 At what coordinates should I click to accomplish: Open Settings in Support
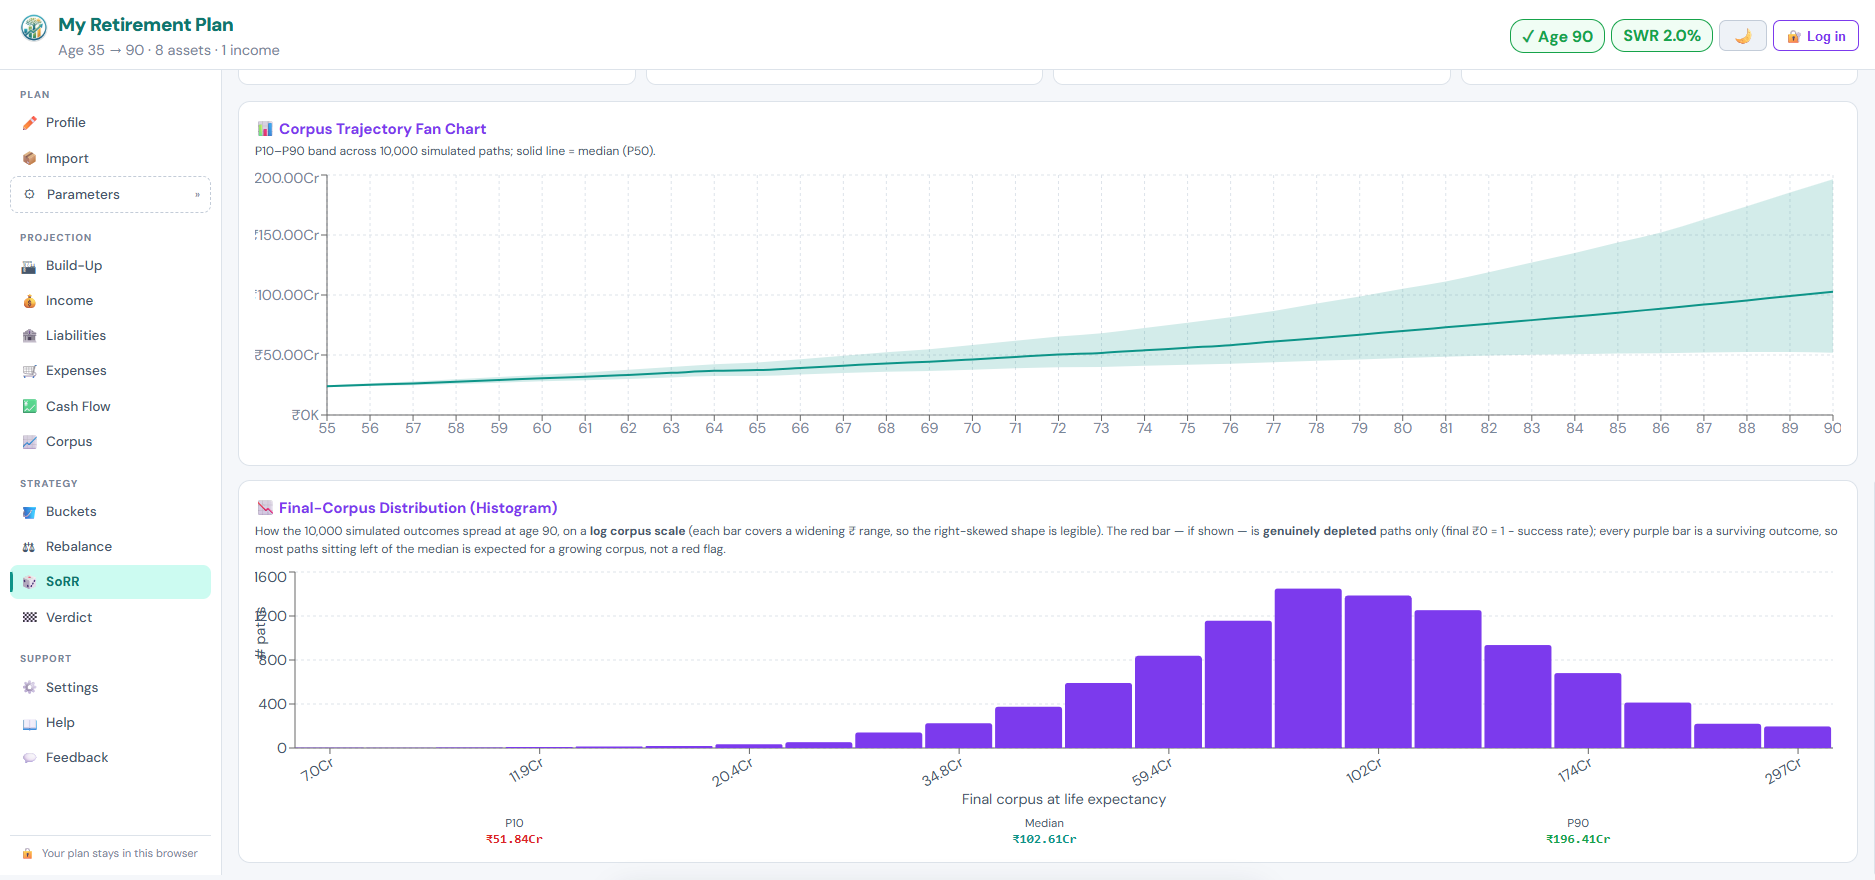coord(110,688)
